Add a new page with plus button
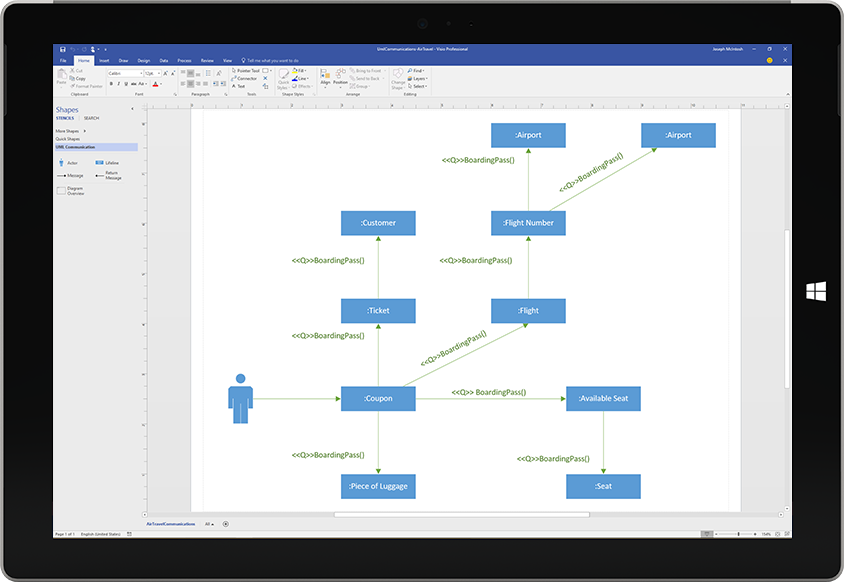 [226, 523]
